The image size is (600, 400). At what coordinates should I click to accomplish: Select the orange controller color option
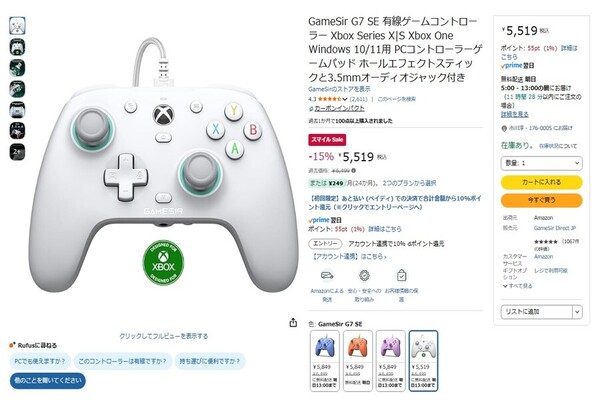(358, 361)
